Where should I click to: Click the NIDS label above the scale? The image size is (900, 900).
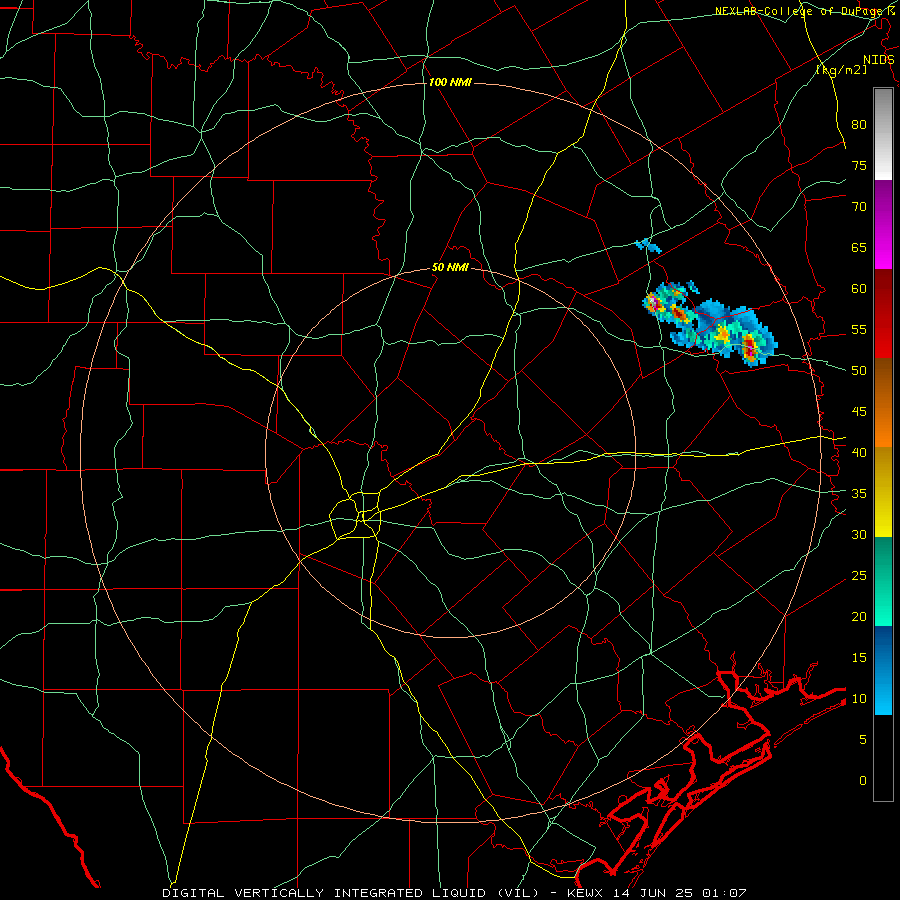878,60
